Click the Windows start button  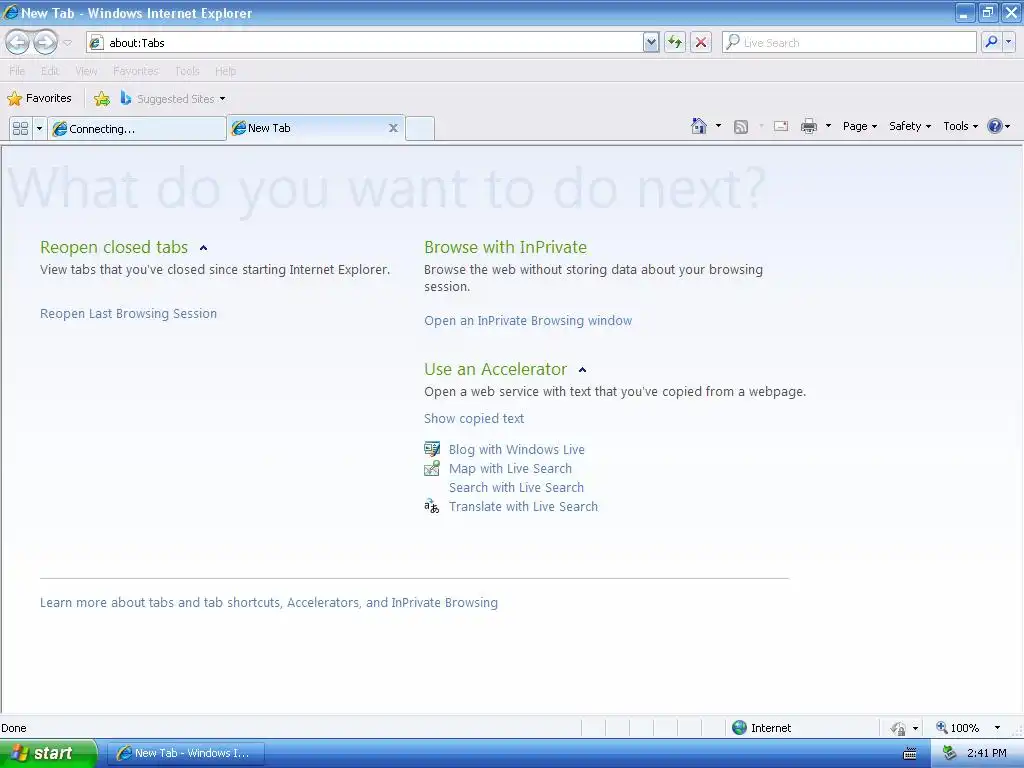[x=48, y=753]
